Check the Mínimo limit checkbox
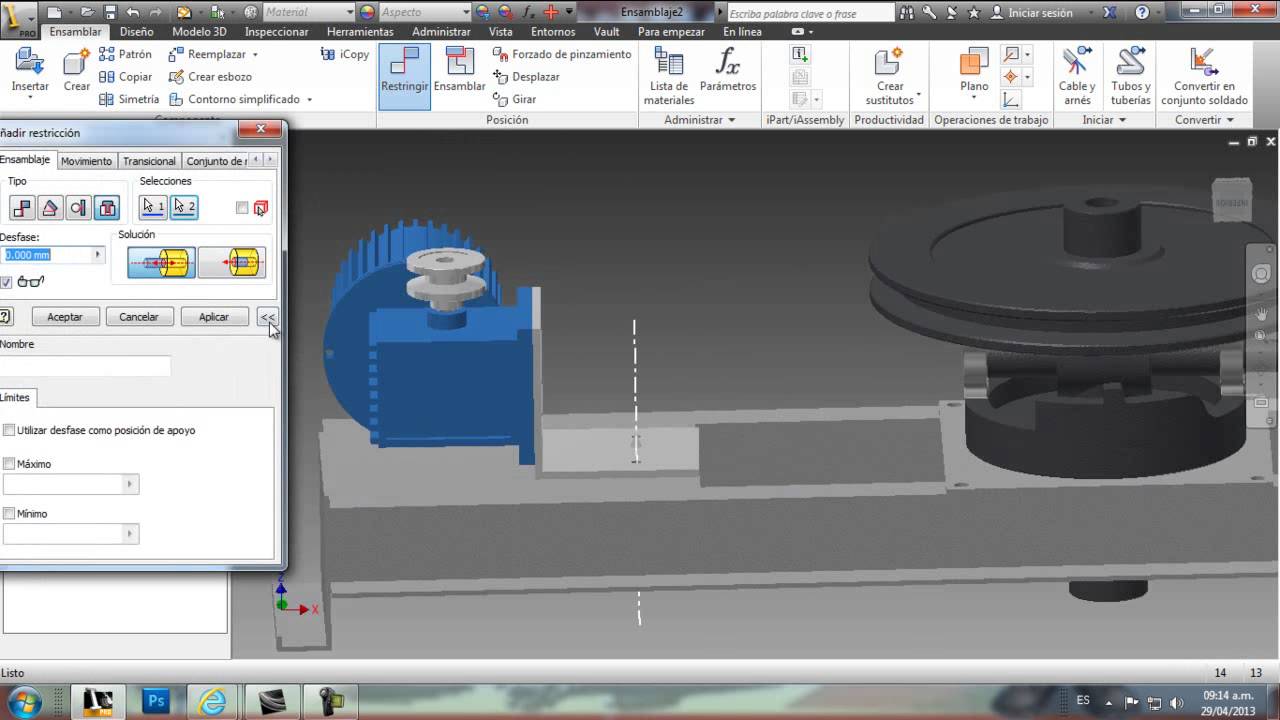 pyautogui.click(x=9, y=514)
